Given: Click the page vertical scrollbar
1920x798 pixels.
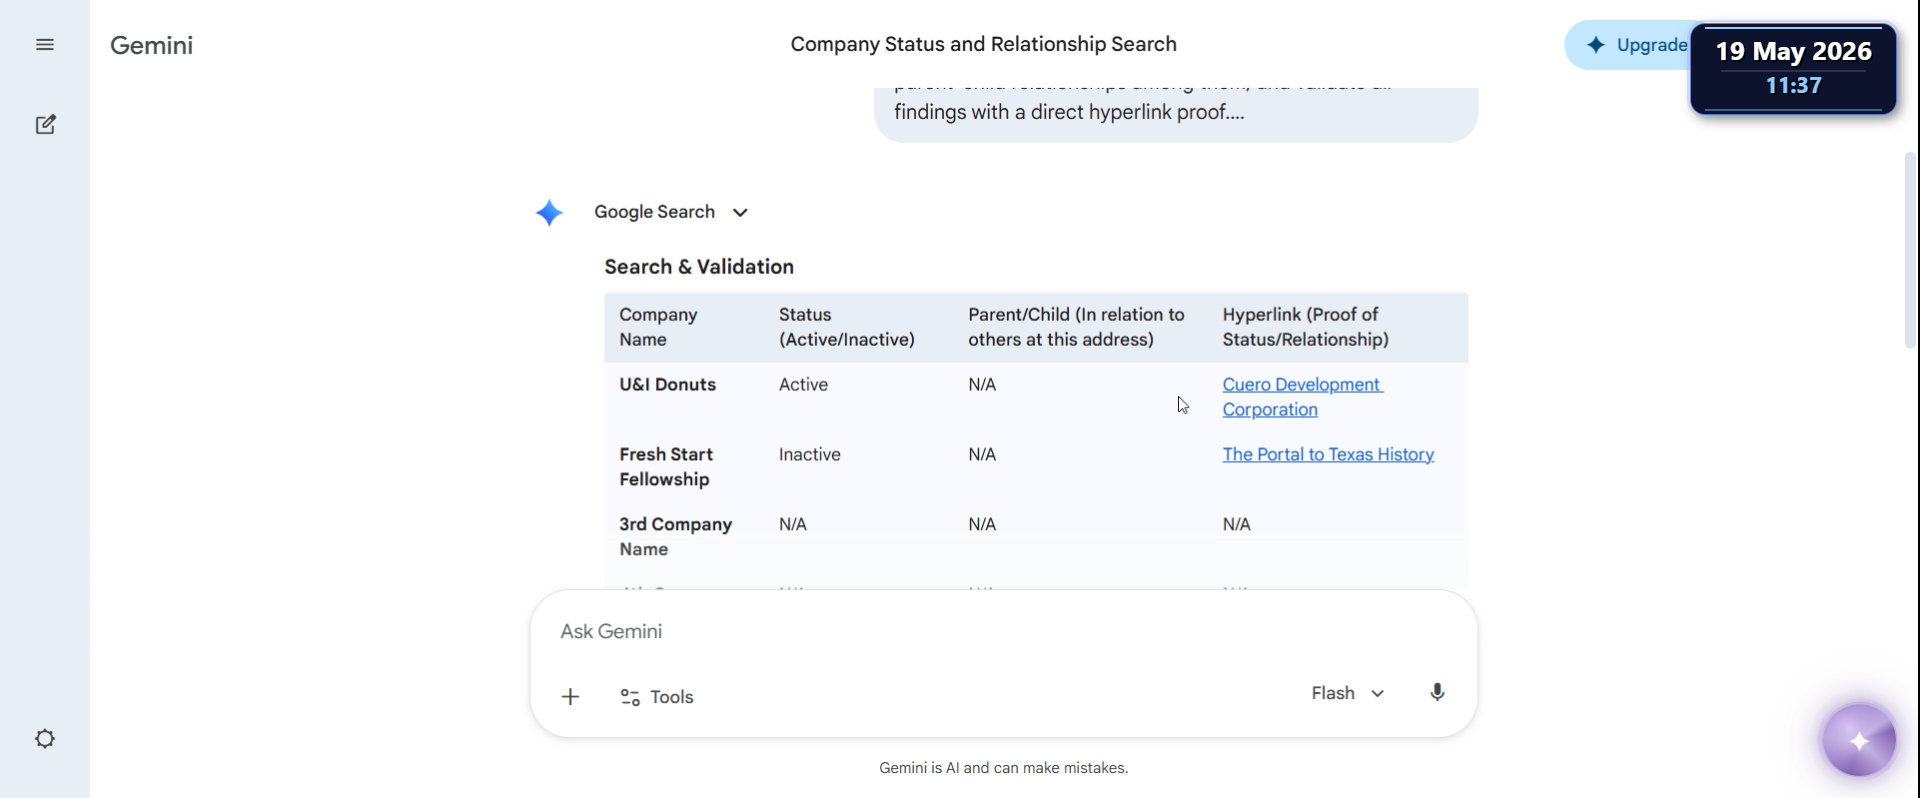Looking at the screenshot, I should point(1910,250).
